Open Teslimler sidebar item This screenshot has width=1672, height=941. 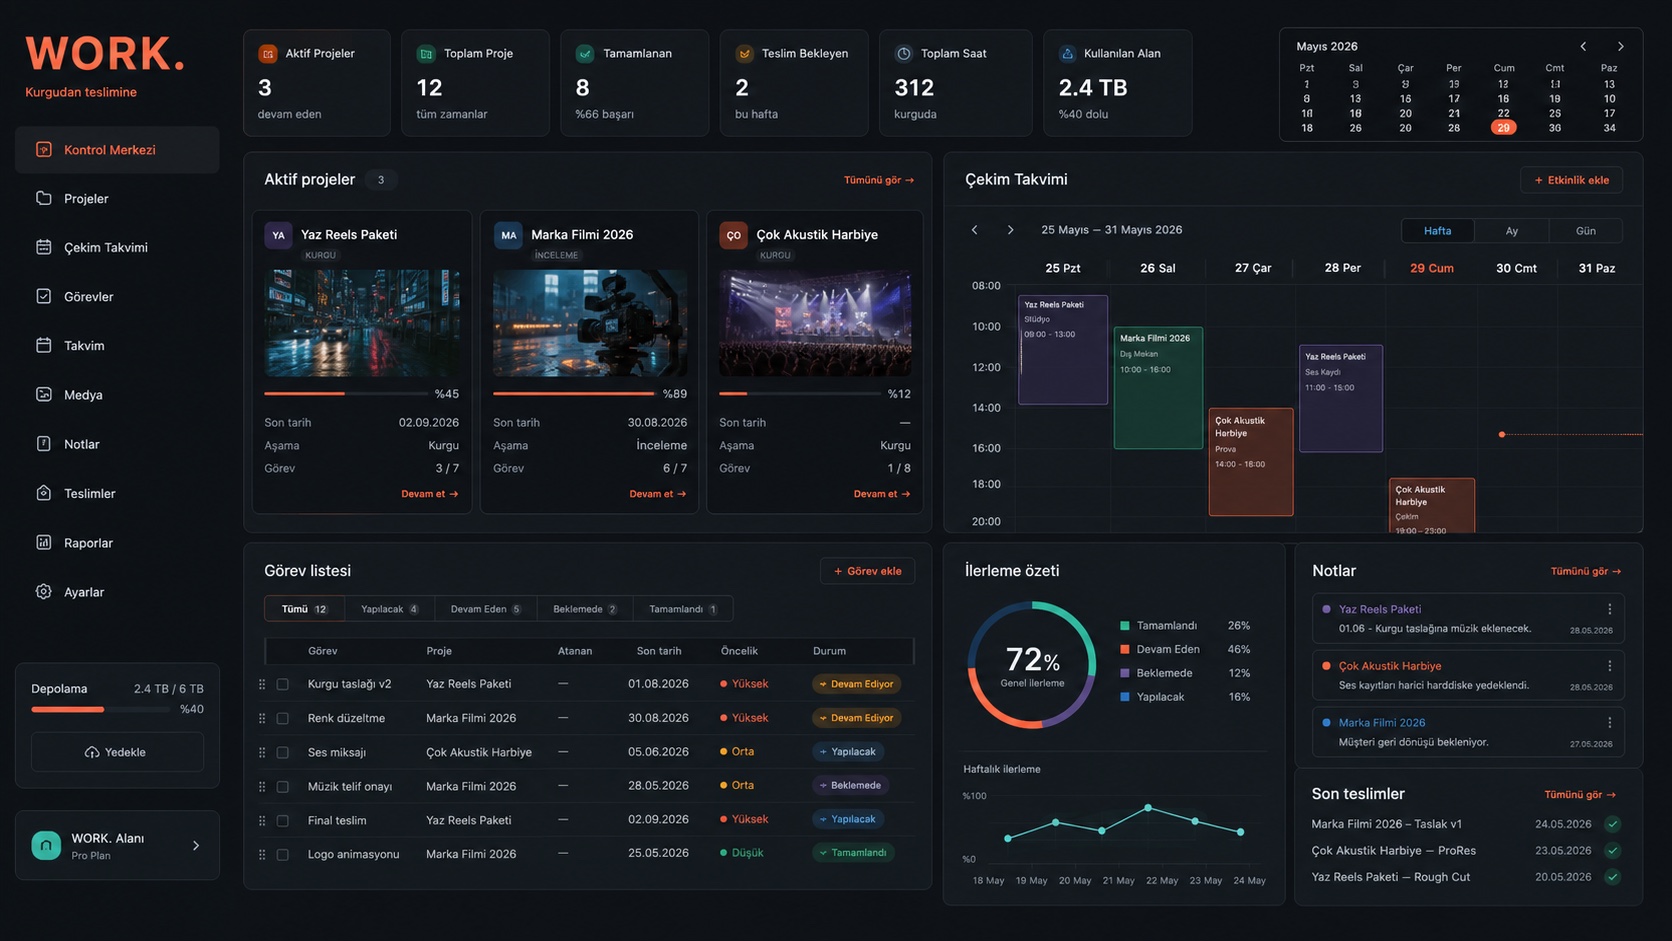pos(117,493)
